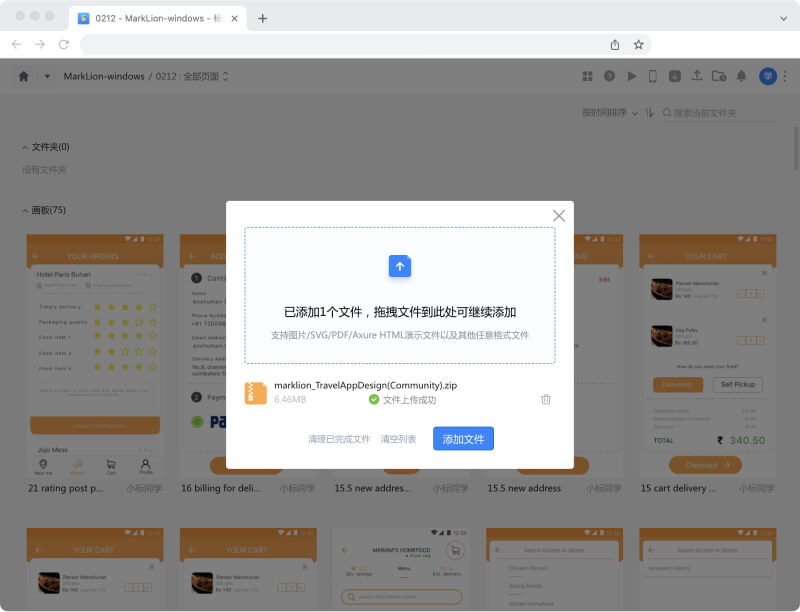
Task: Open the mobile phone preview icon
Action: [x=653, y=76]
